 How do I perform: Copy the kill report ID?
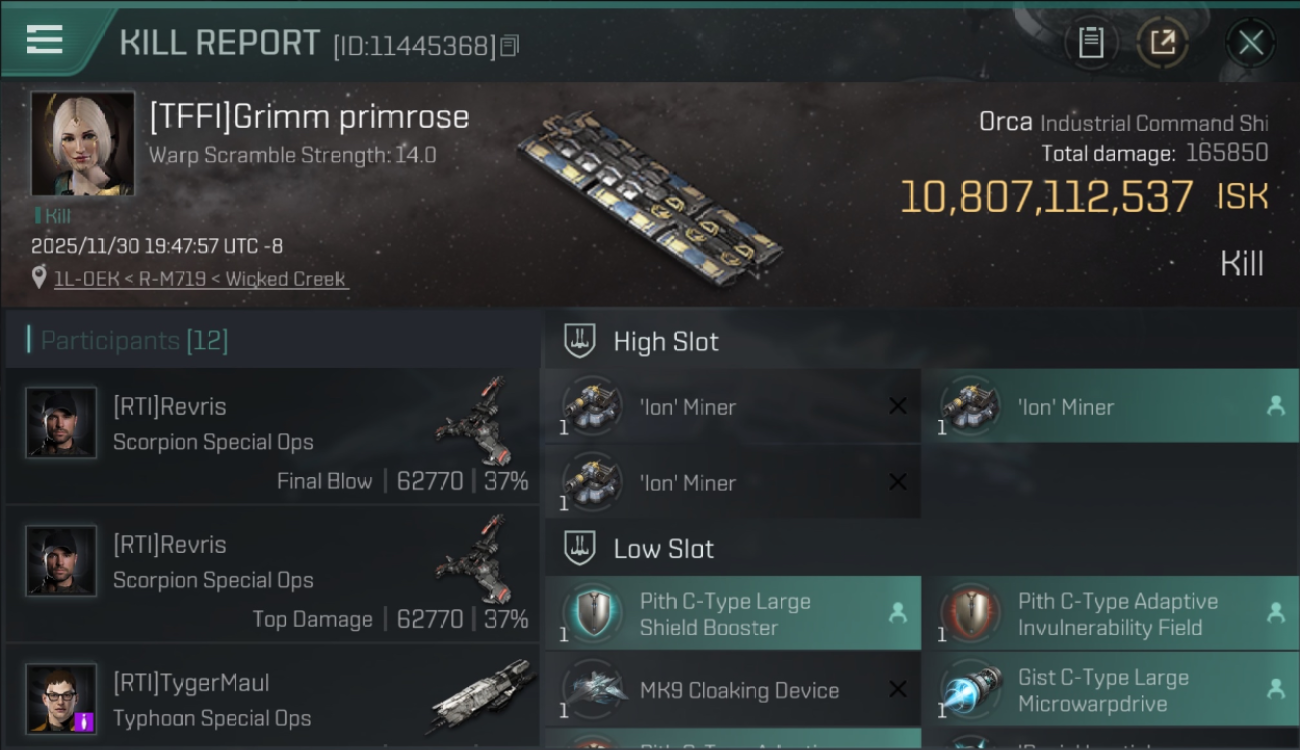click(x=509, y=45)
